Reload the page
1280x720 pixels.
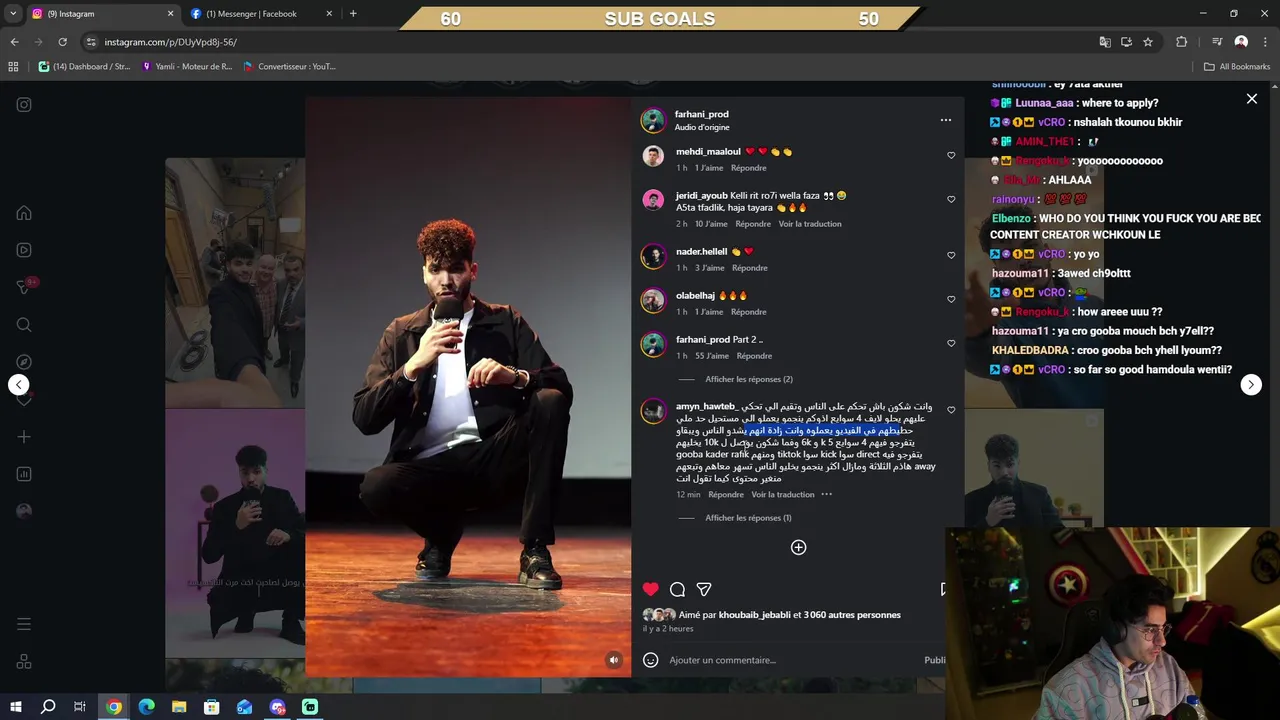[62, 42]
